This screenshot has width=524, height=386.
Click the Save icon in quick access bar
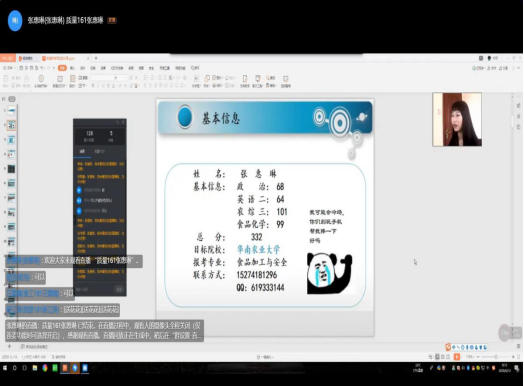(x=21, y=68)
